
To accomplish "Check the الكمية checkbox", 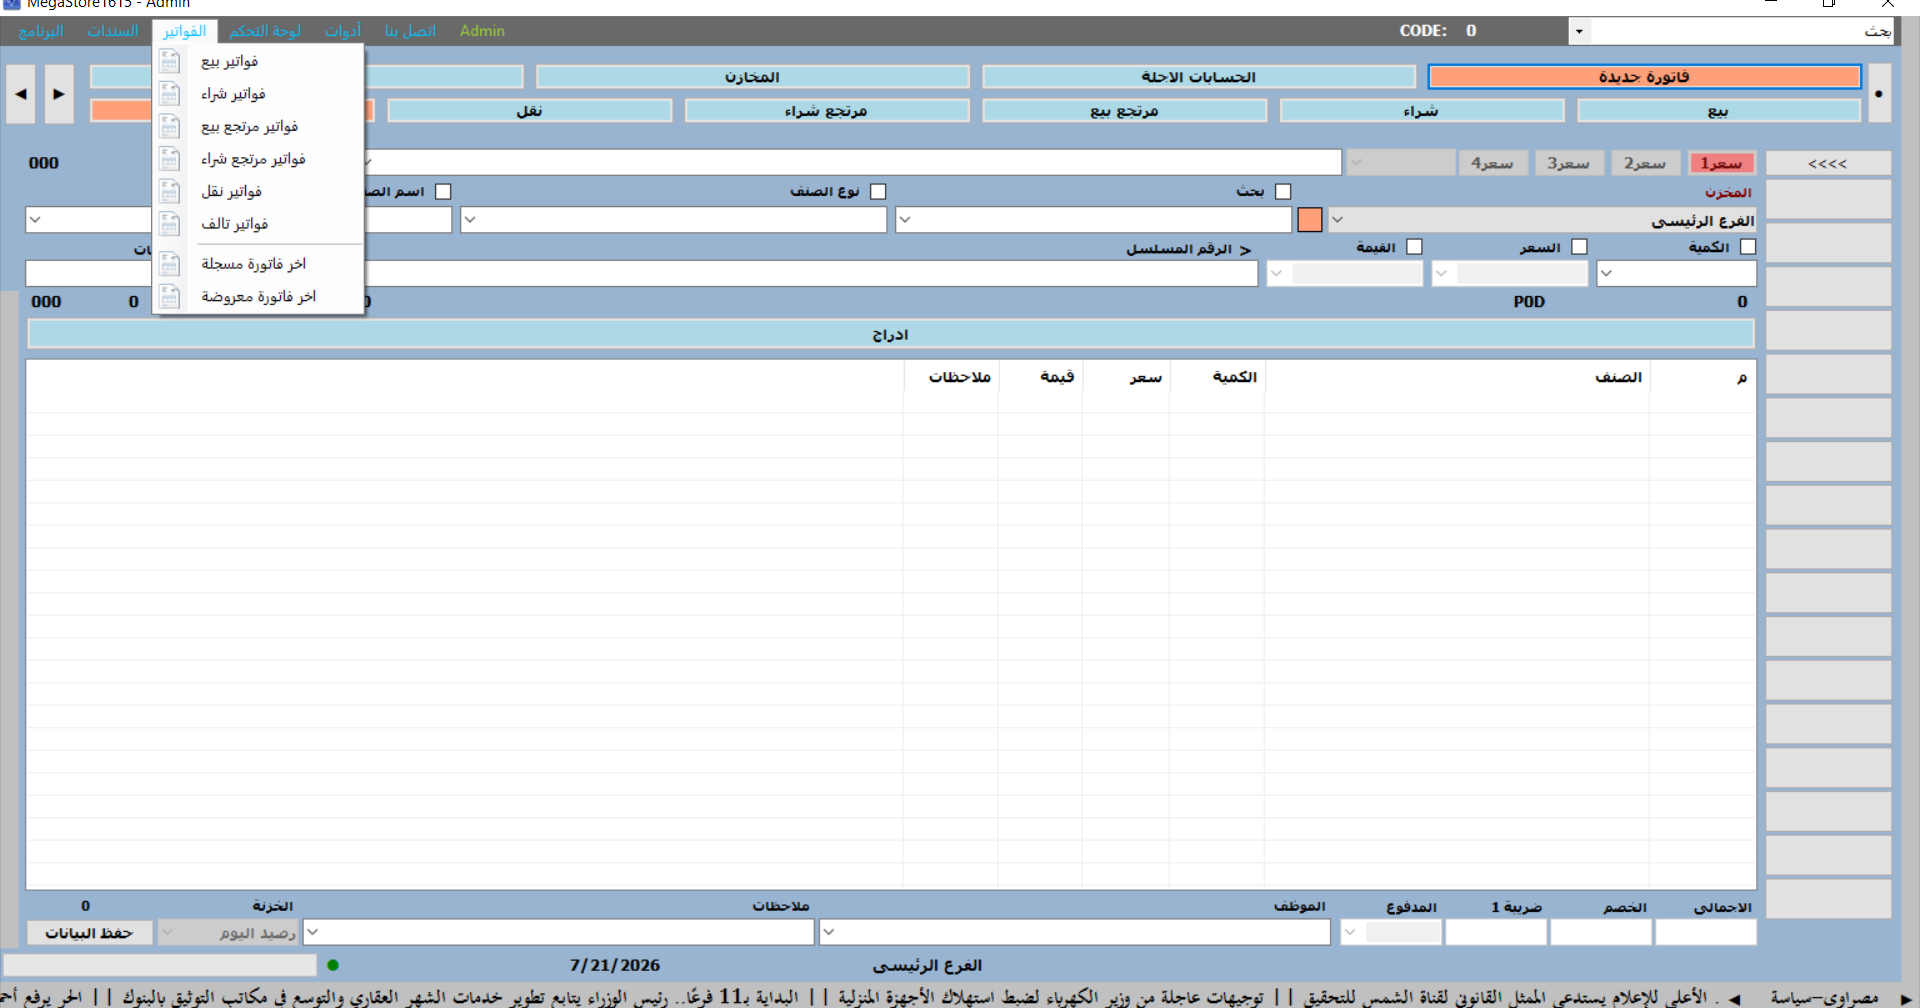I will click(x=1748, y=246).
